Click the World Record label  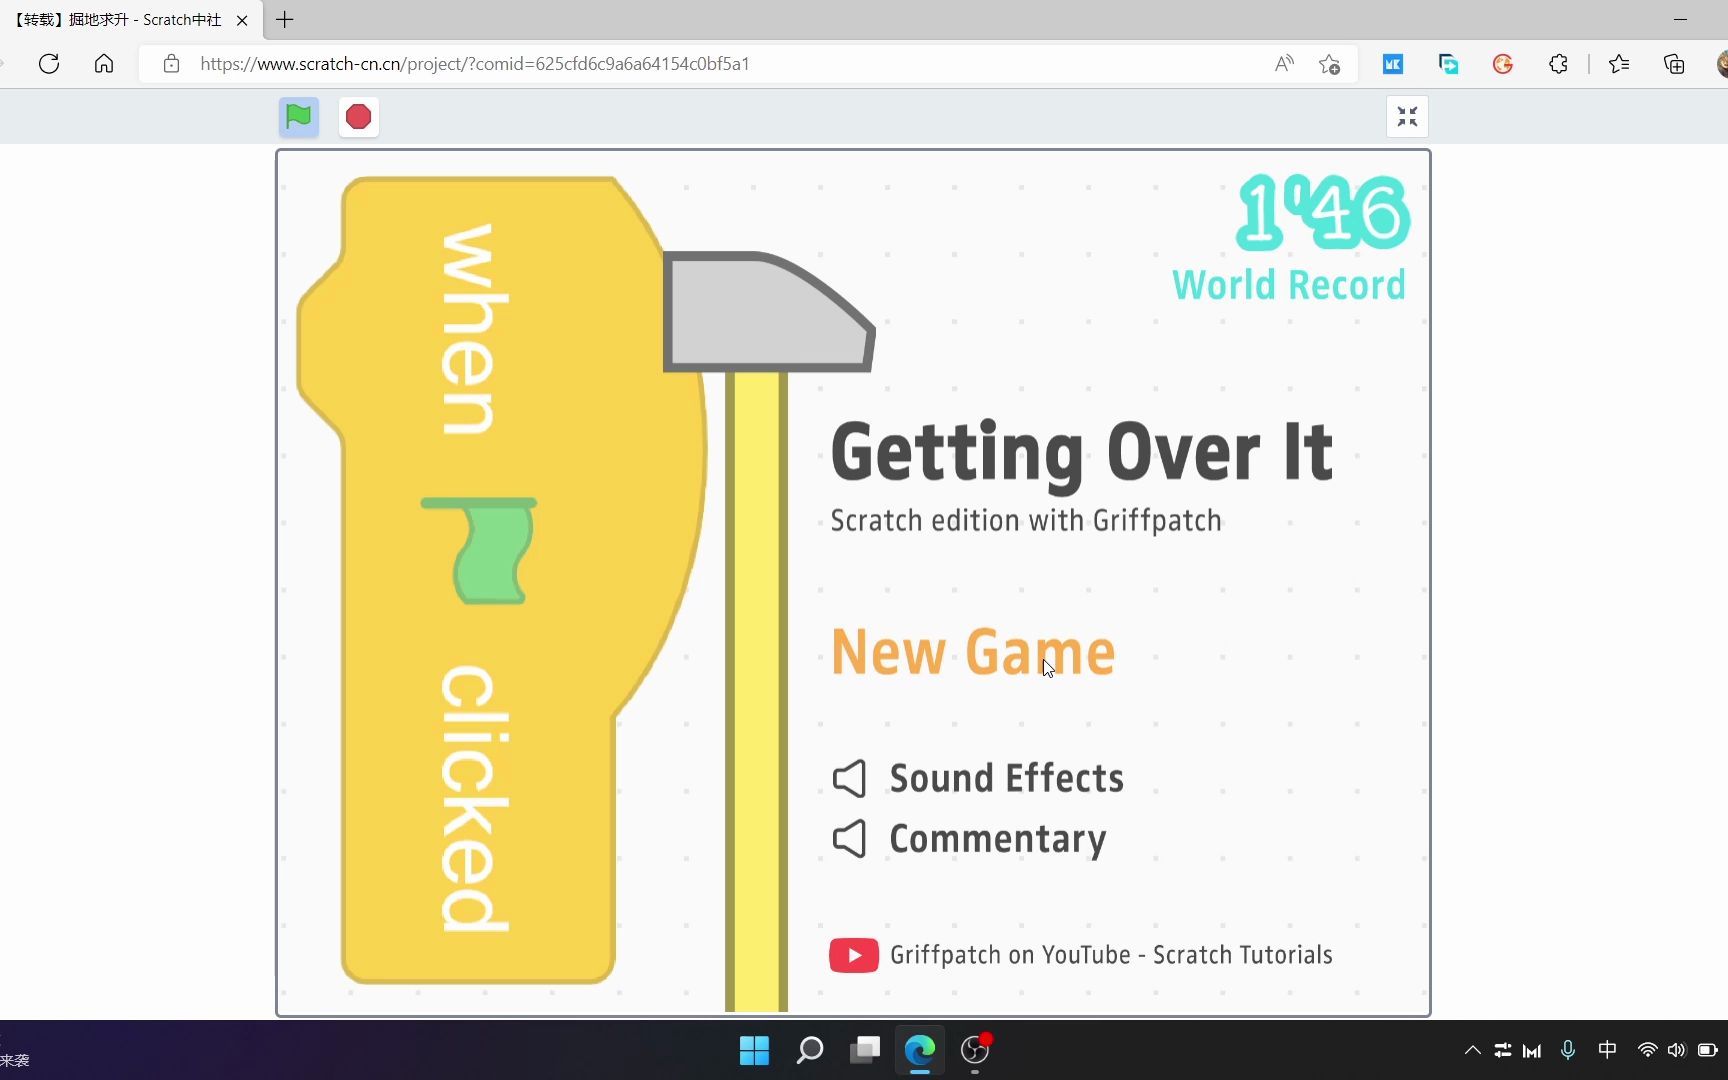coord(1289,285)
